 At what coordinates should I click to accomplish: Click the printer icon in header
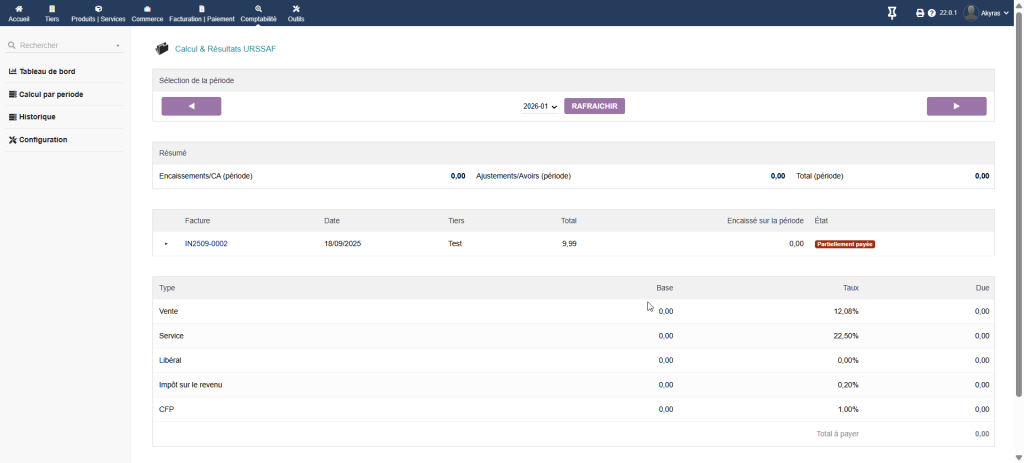(920, 13)
